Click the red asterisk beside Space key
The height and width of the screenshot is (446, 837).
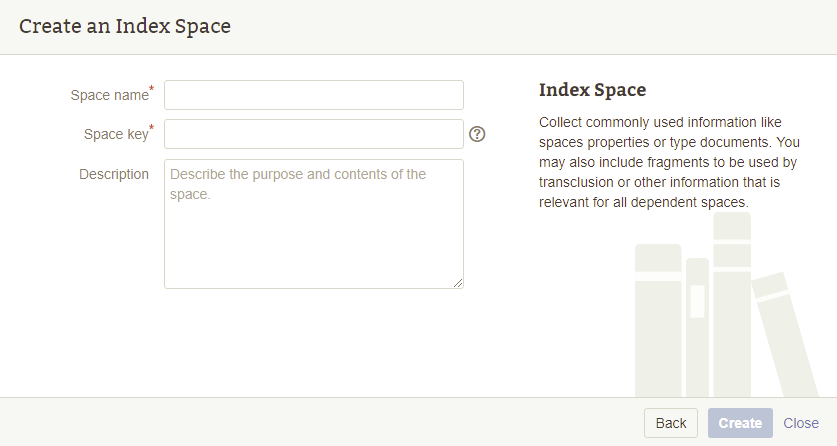[x=152, y=129]
